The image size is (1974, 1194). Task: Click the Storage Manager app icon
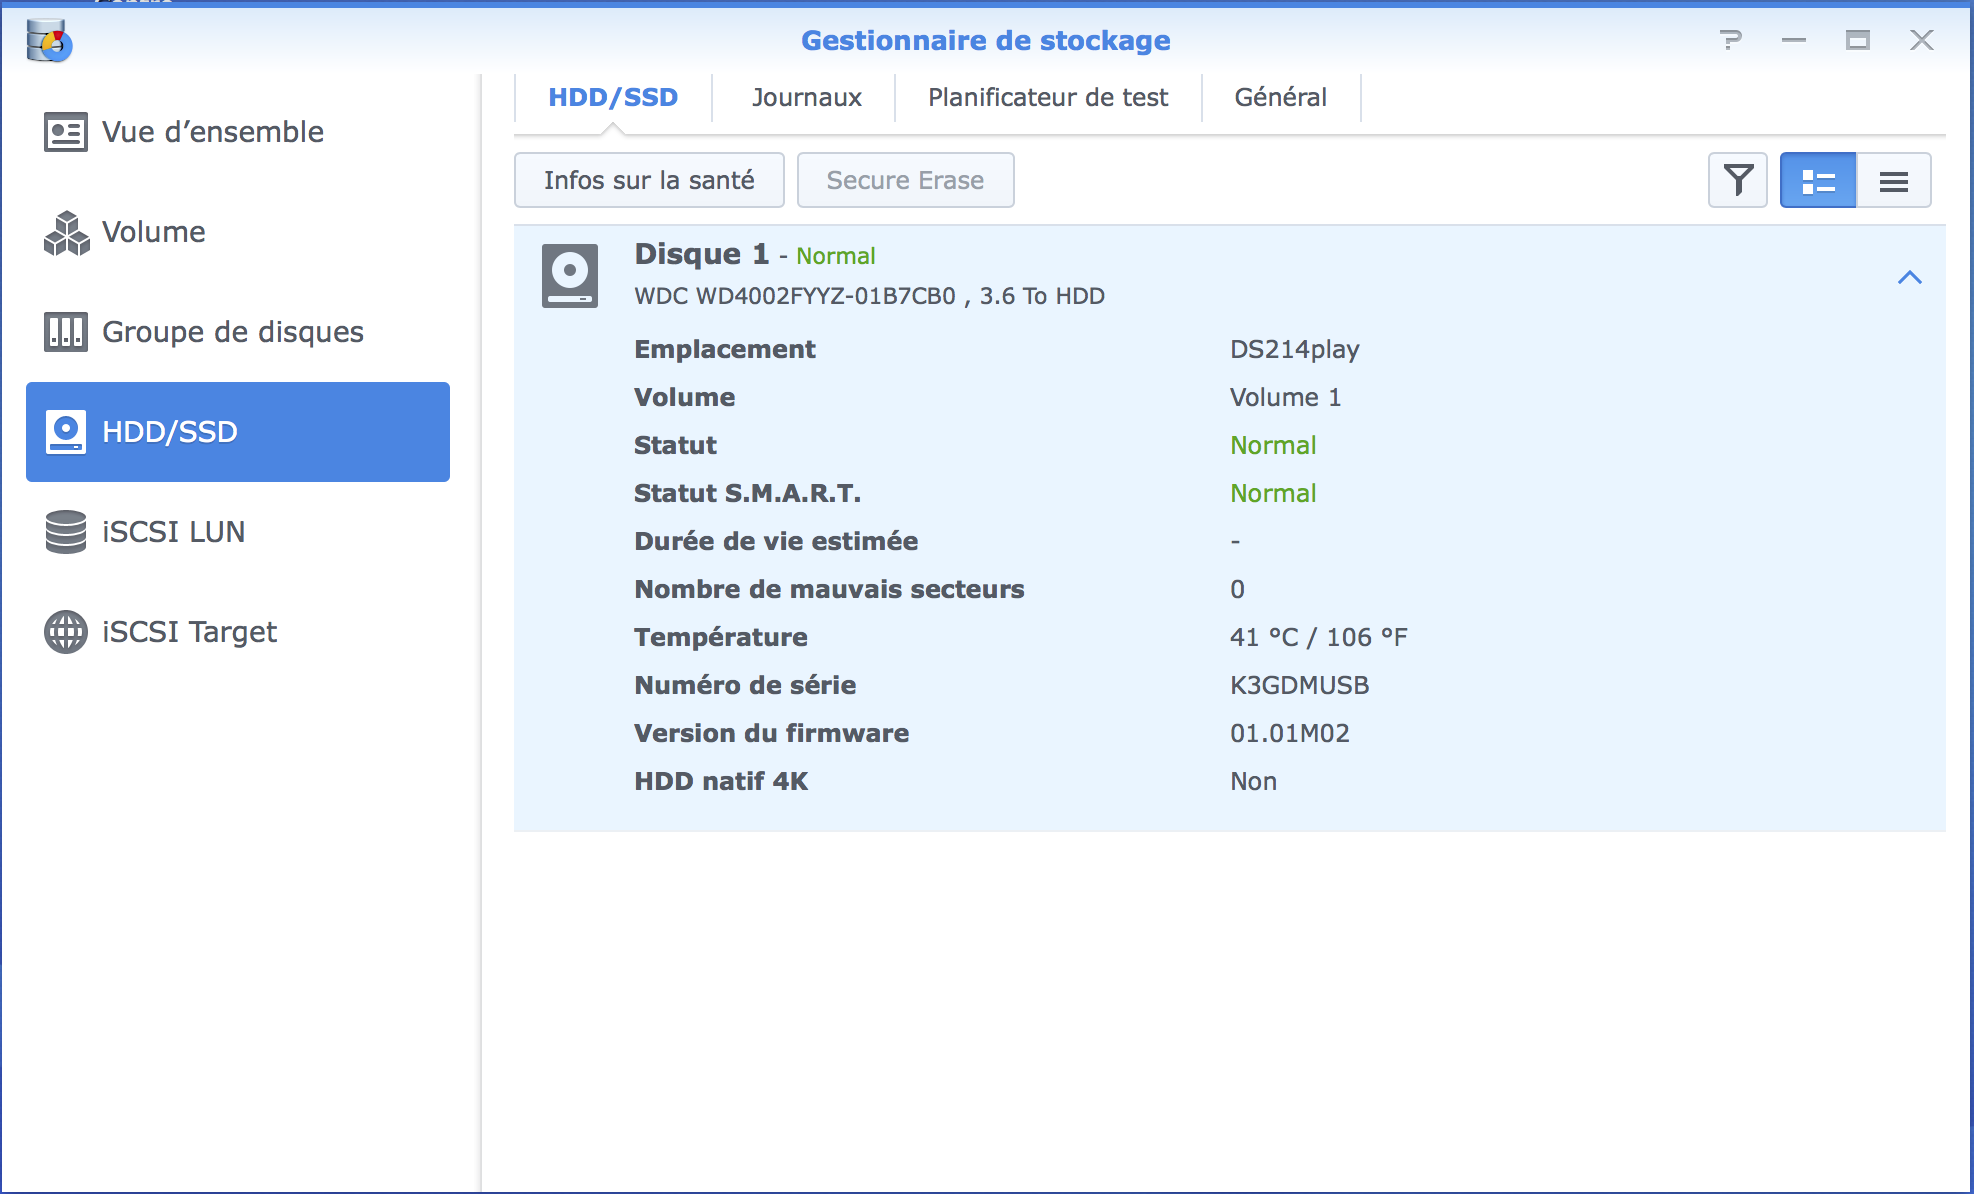coord(49,41)
